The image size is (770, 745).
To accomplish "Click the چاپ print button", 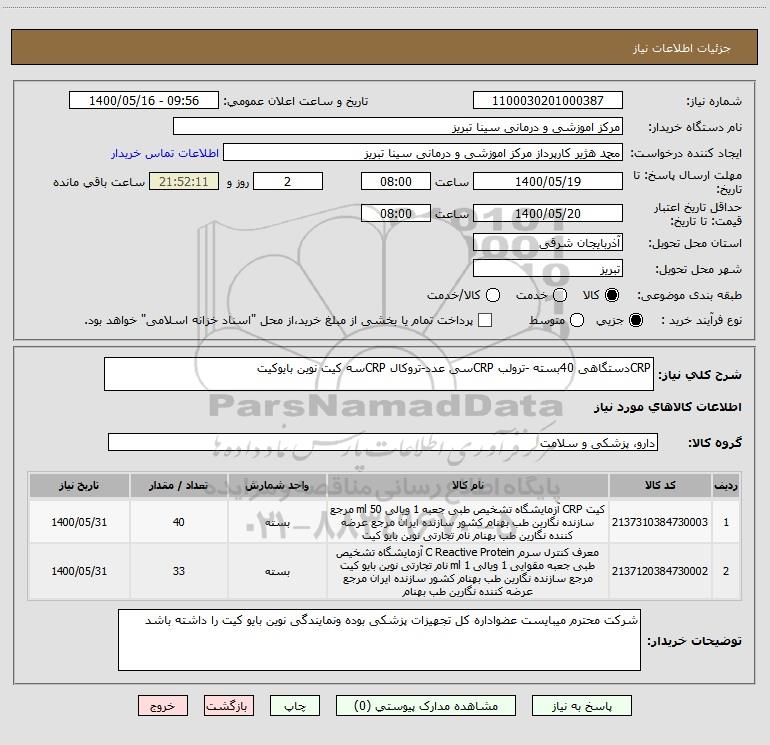I will [295, 706].
